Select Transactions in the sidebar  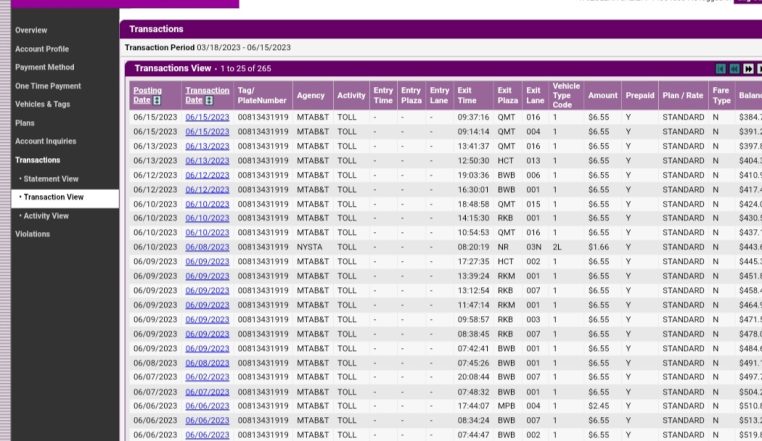click(37, 160)
